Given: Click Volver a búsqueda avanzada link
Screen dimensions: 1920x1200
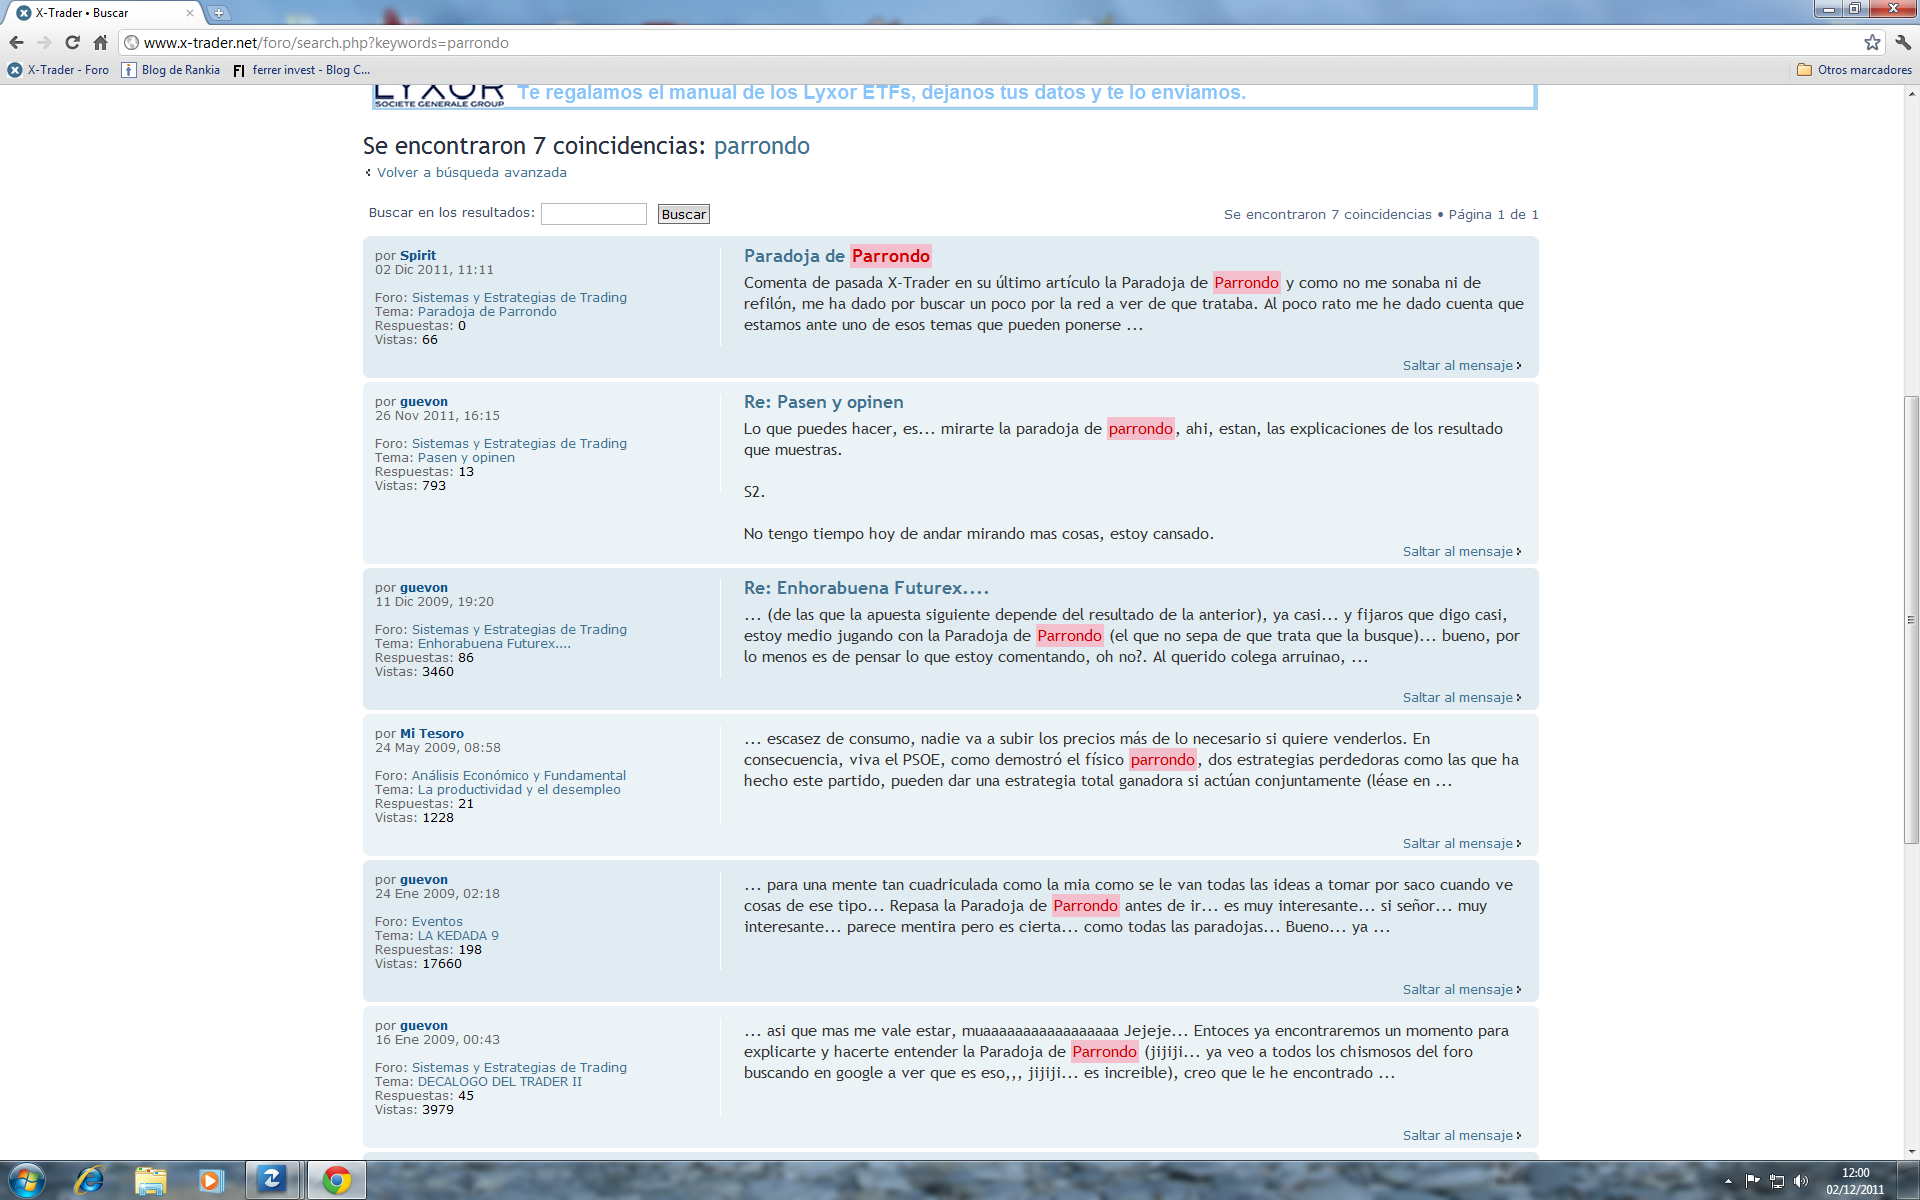Looking at the screenshot, I should [x=471, y=173].
